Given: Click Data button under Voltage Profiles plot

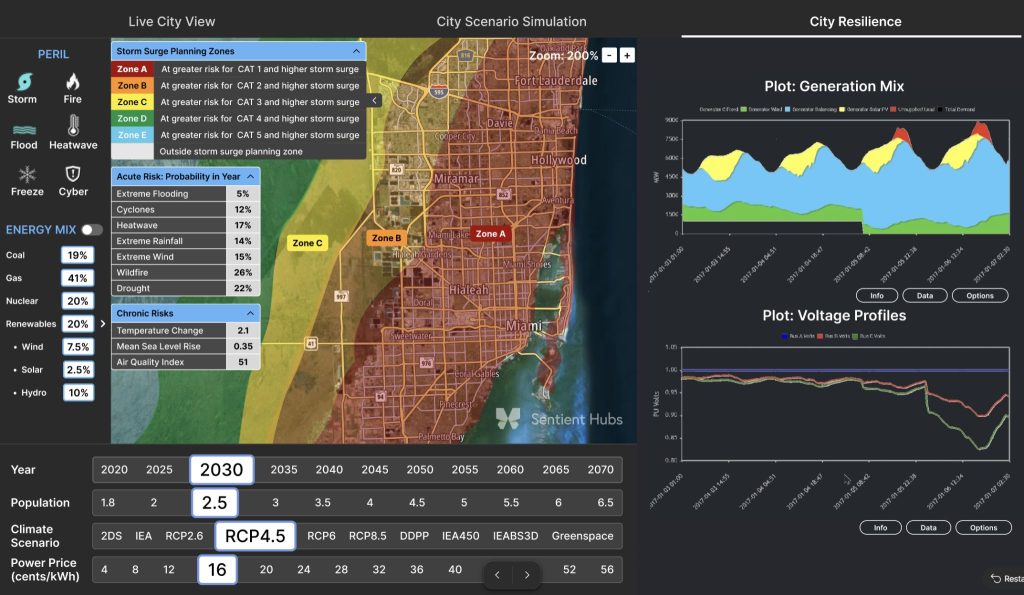Looking at the screenshot, I should 928,528.
